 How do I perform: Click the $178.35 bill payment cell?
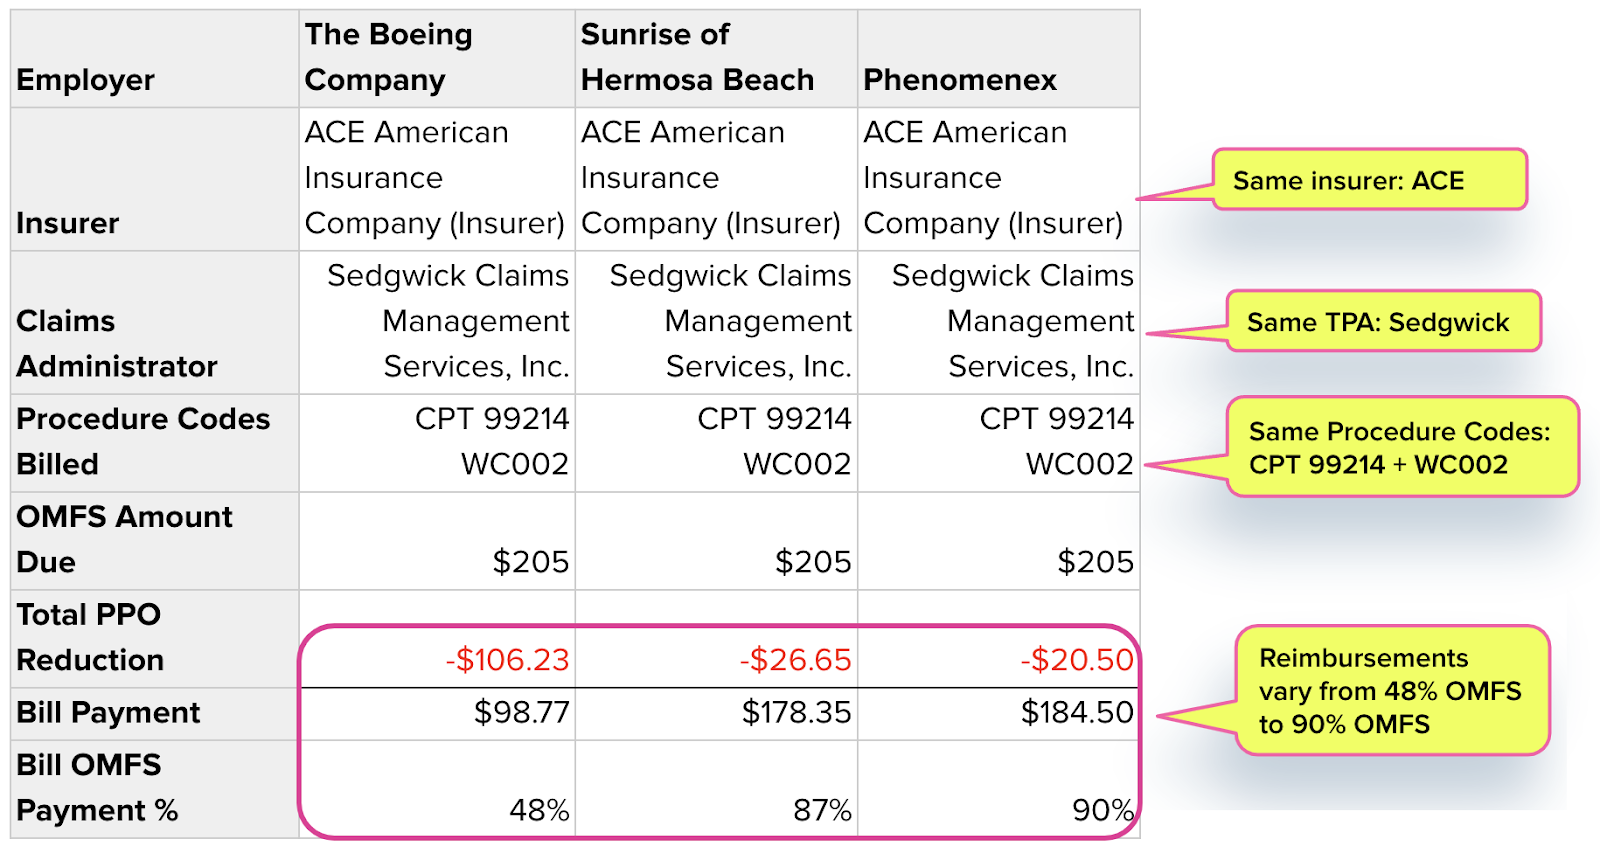click(716, 713)
